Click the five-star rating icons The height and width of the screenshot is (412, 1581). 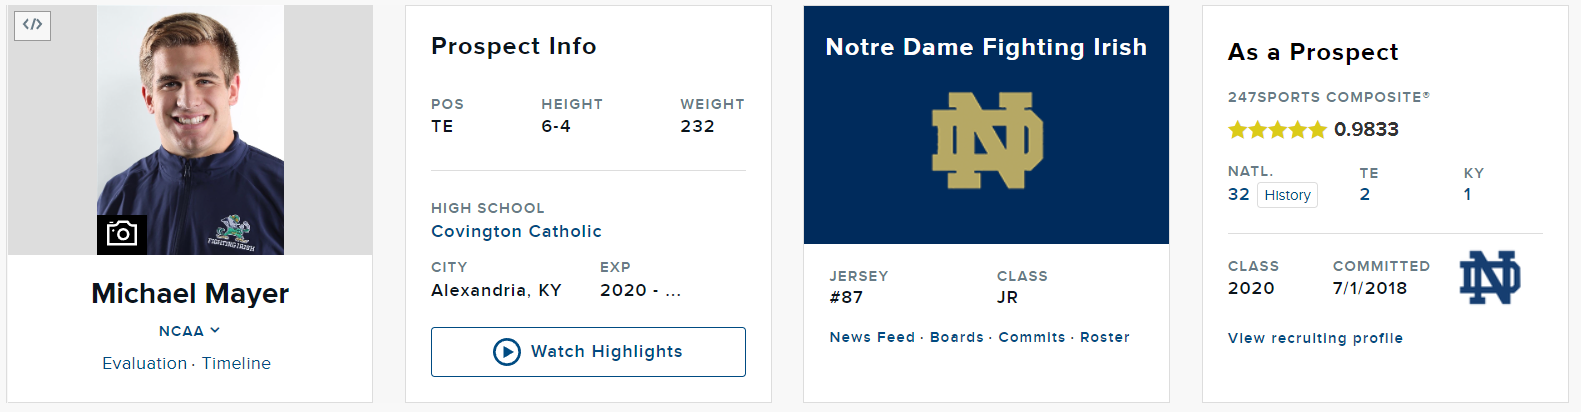(1277, 129)
